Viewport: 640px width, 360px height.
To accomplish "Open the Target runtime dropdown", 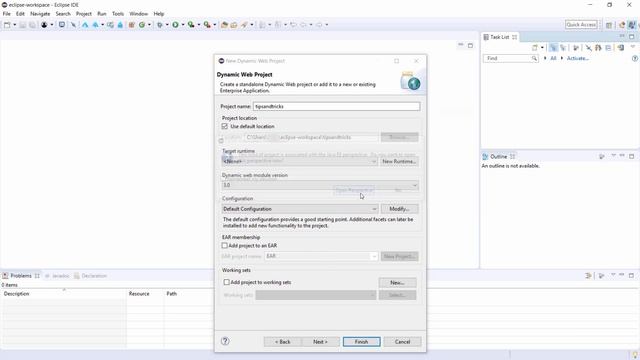I will (x=300, y=161).
